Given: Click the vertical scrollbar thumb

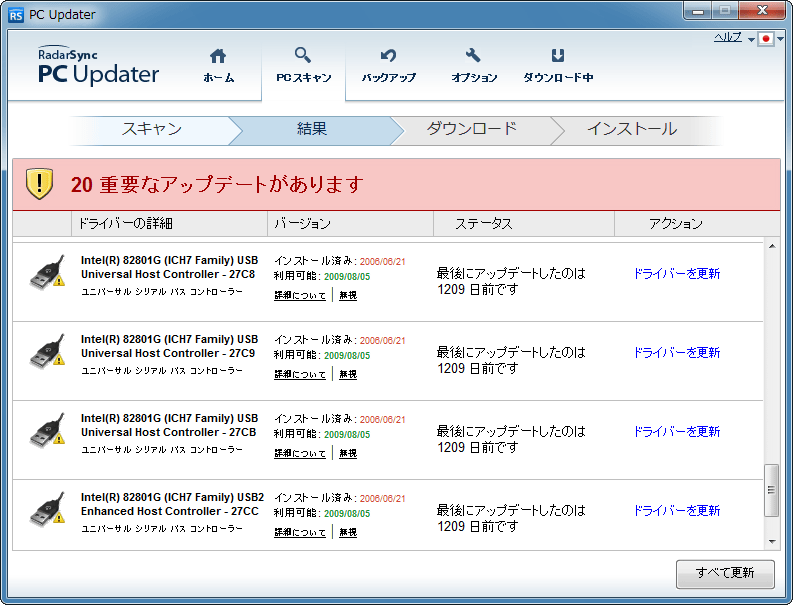Looking at the screenshot, I should point(771,490).
